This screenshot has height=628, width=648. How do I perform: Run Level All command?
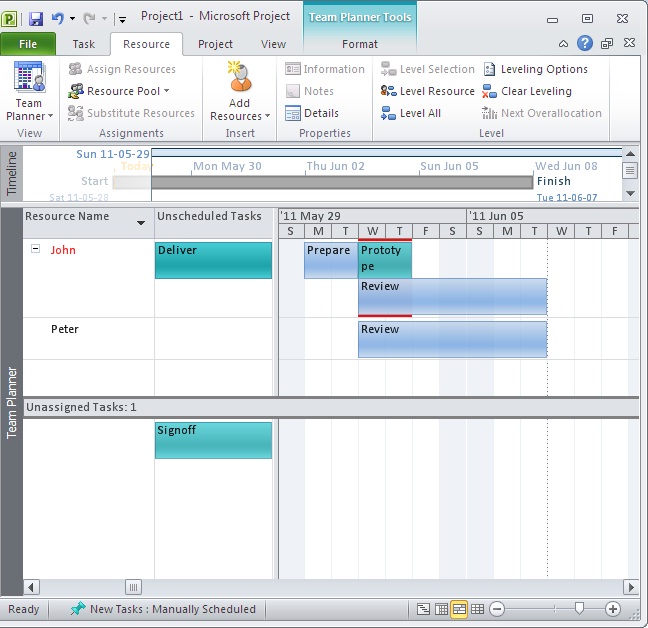411,113
